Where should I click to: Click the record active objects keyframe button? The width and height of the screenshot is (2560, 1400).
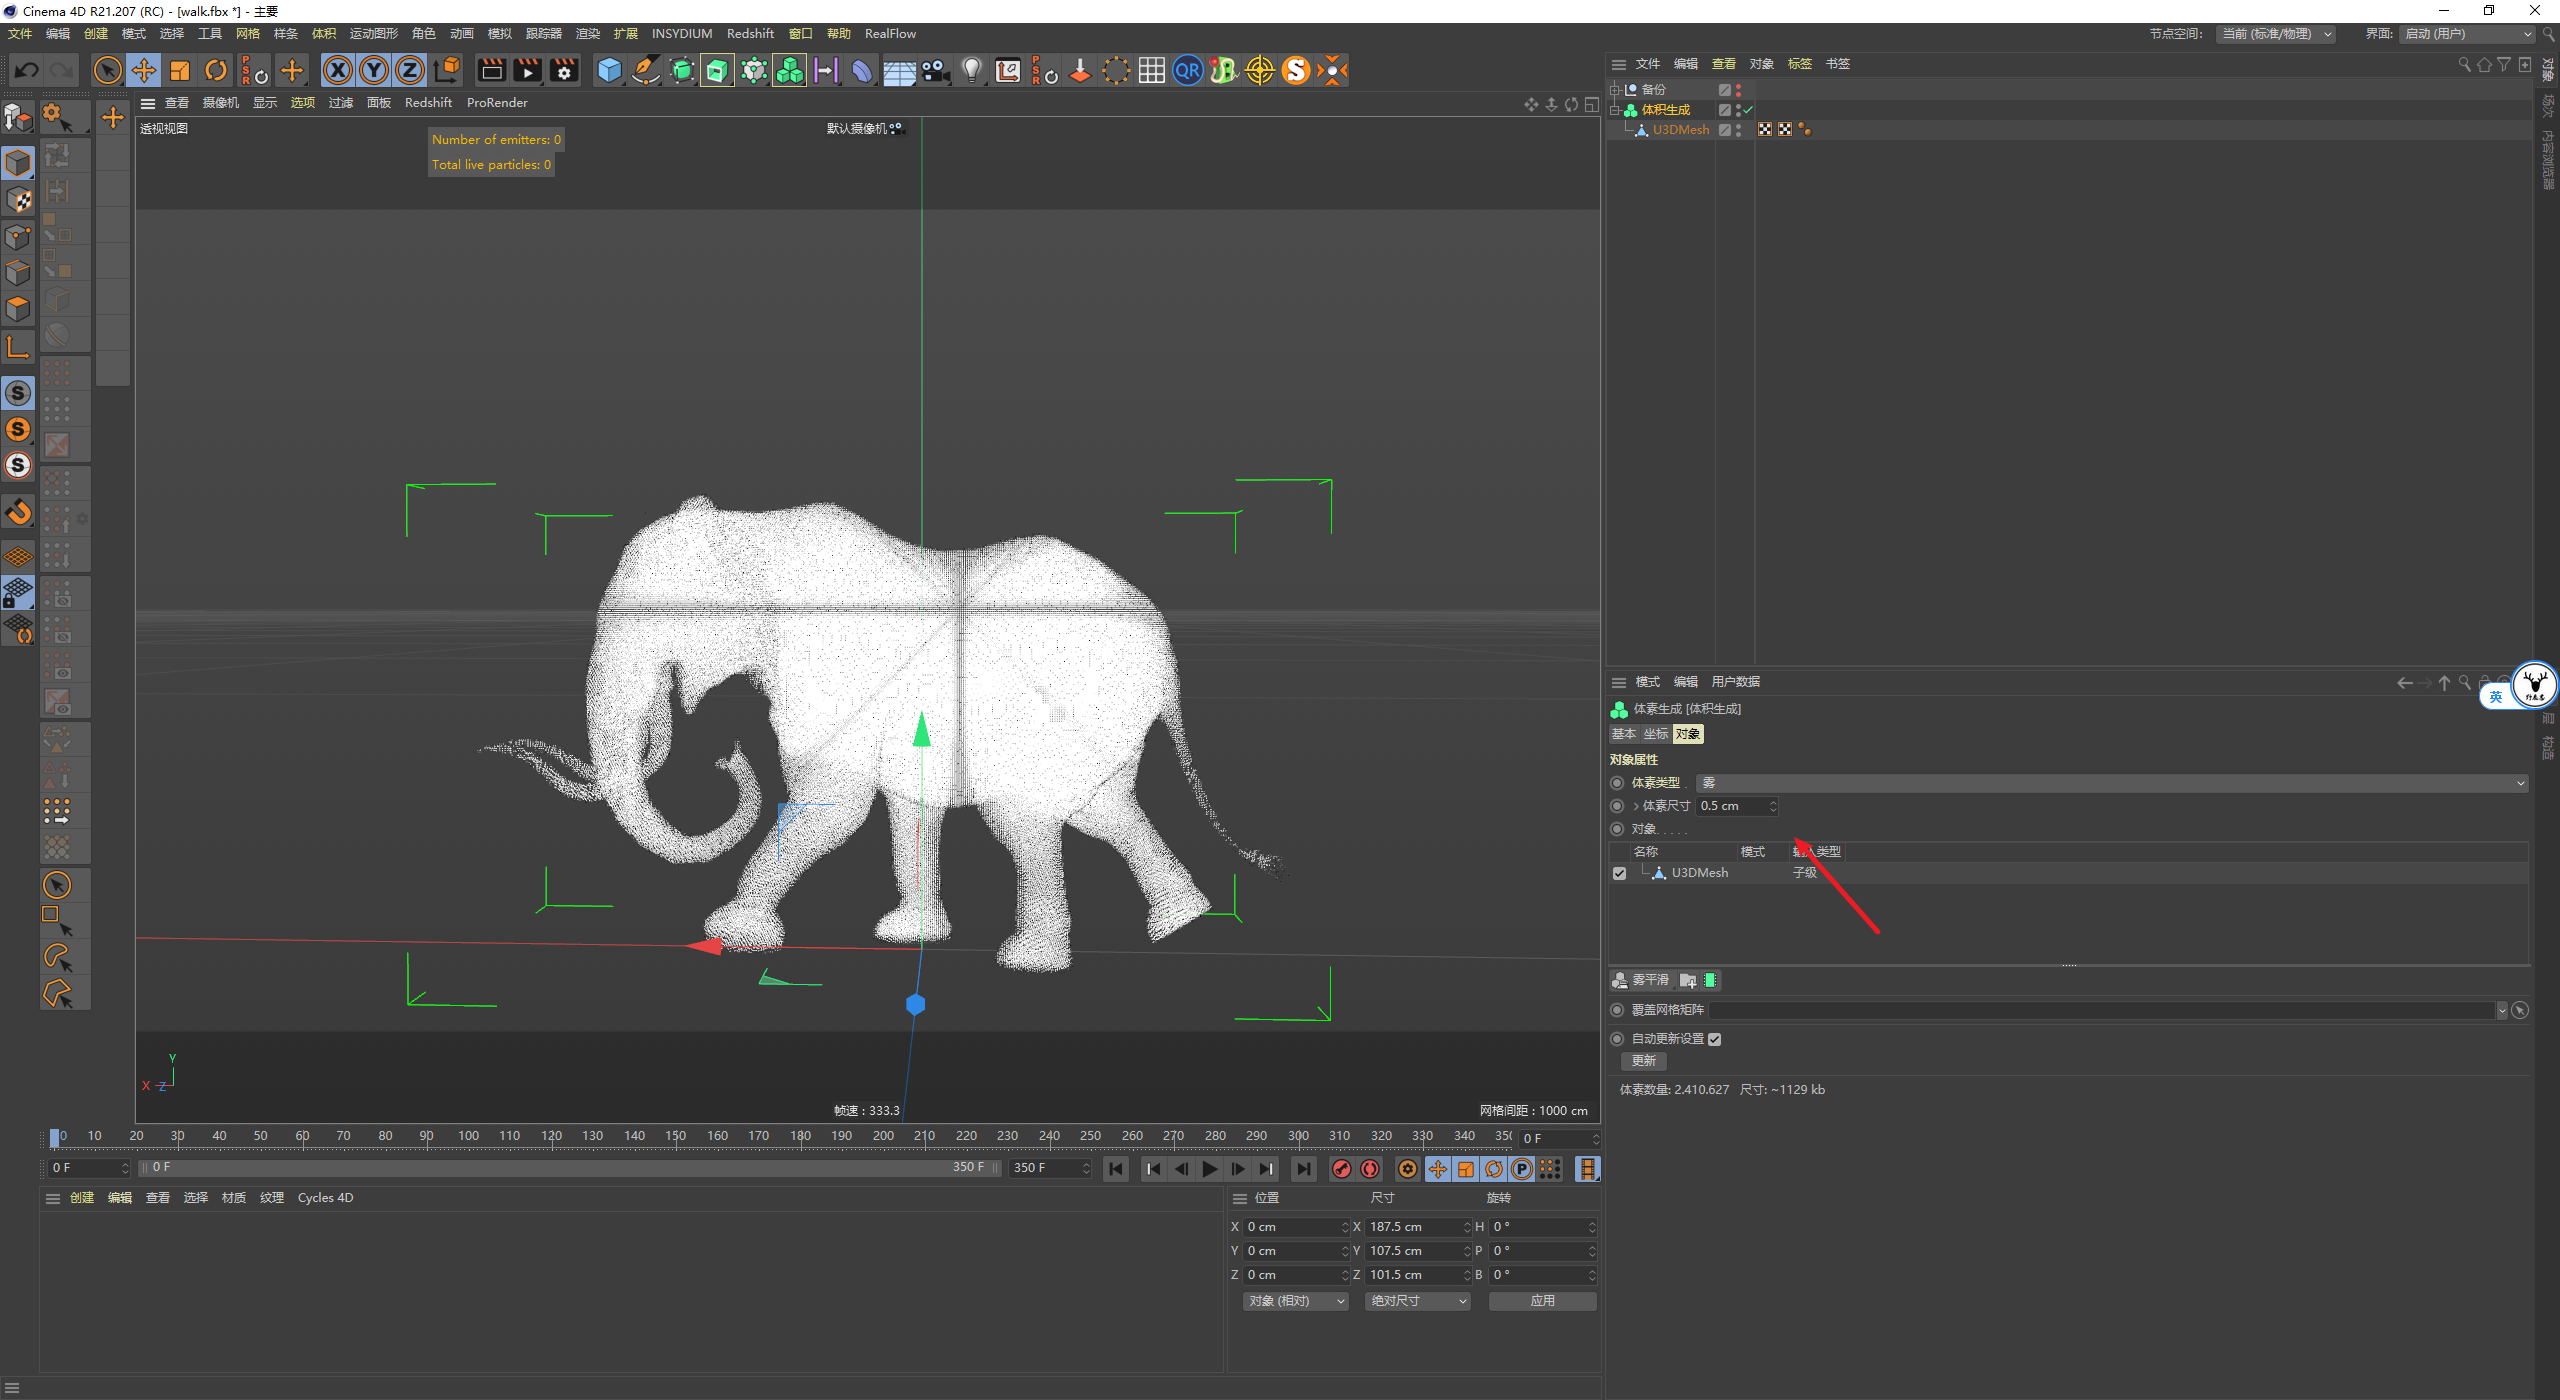[1342, 1169]
